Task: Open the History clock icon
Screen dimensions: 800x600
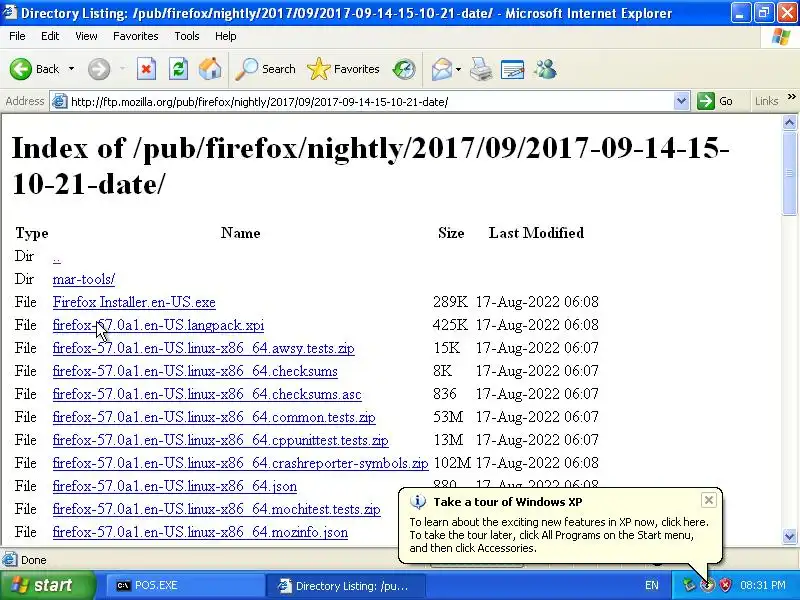Action: (x=404, y=69)
